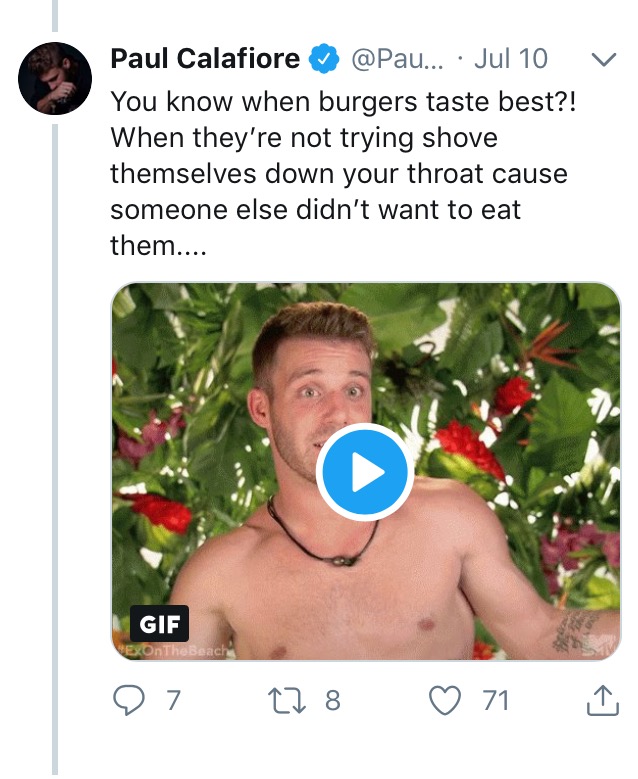Play the GIF with the blue play button
638x779 pixels.
[x=365, y=472]
